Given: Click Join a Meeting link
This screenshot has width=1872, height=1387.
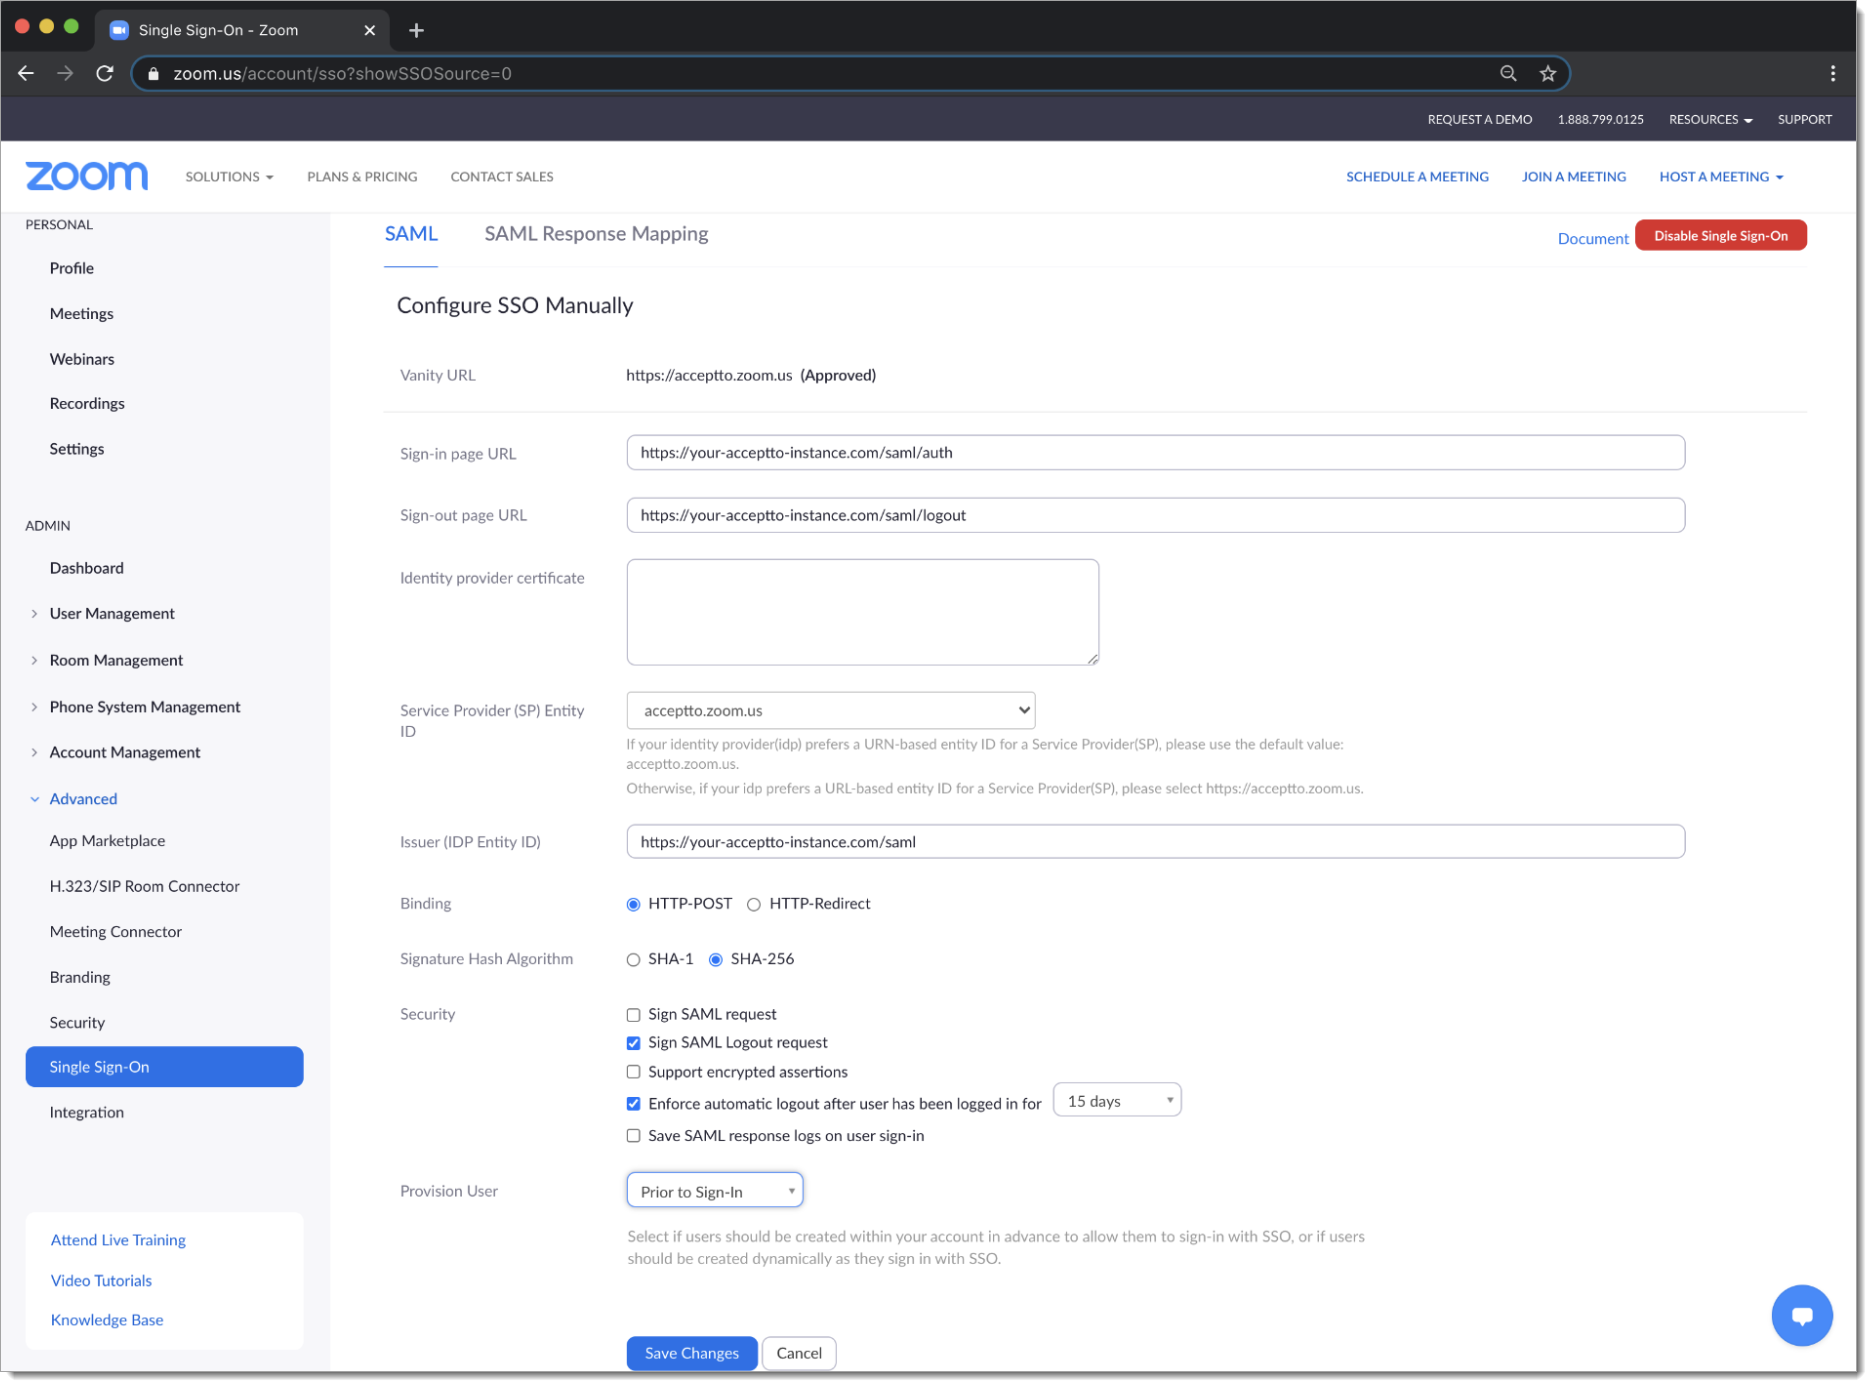Looking at the screenshot, I should pos(1573,177).
